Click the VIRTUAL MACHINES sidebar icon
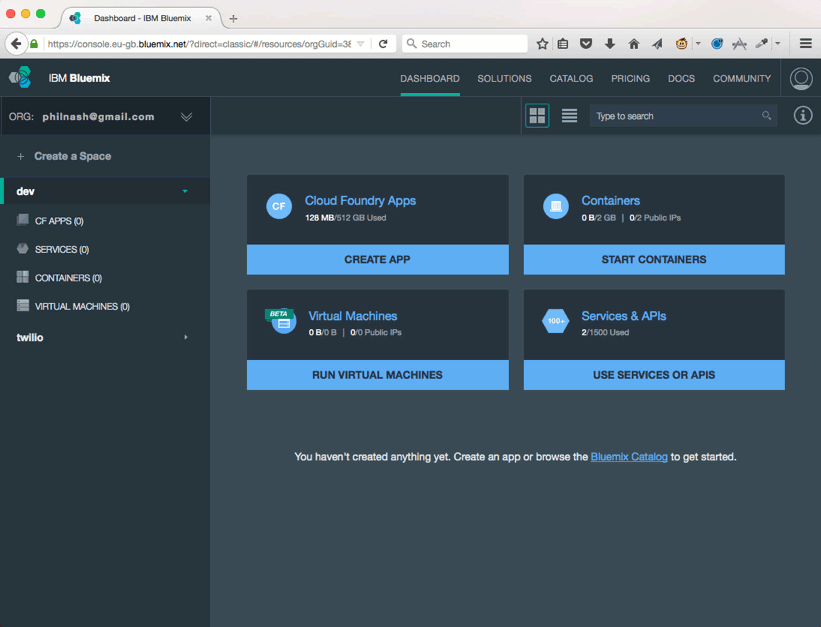 tap(23, 305)
